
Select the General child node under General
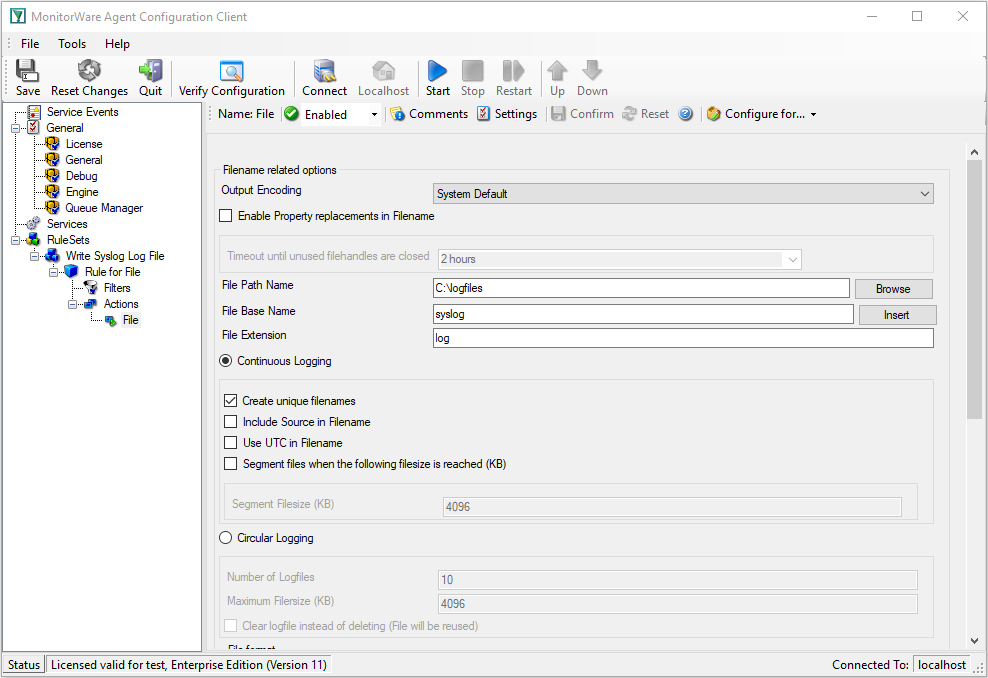pyautogui.click(x=84, y=160)
